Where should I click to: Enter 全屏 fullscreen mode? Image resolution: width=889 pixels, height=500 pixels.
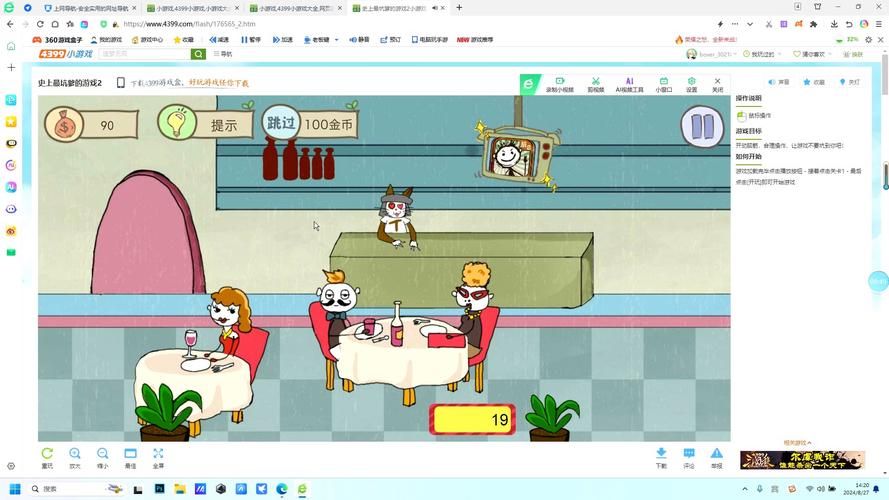(x=158, y=457)
